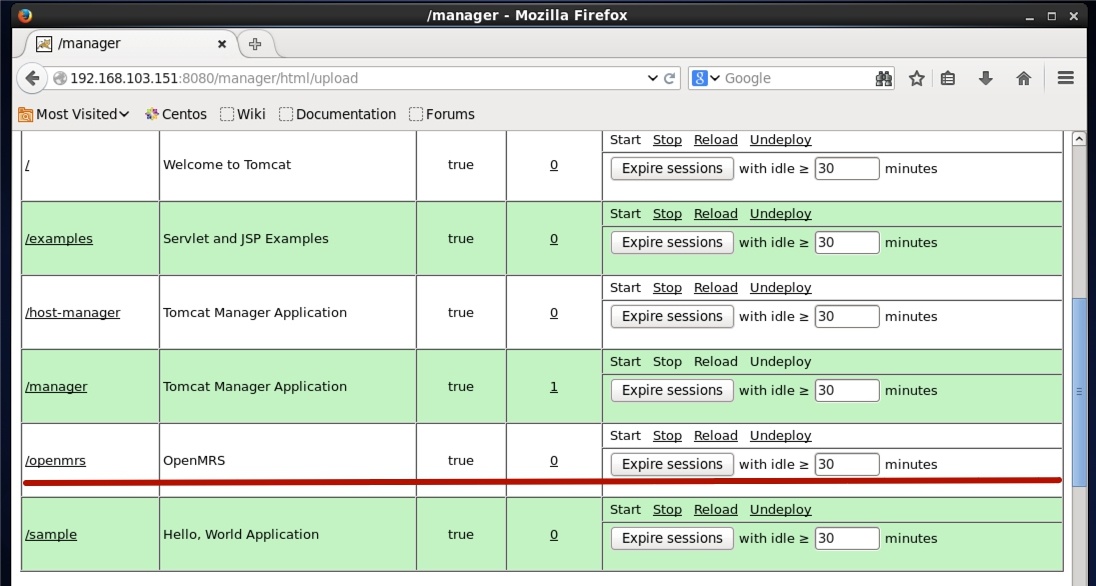1096x586 pixels.
Task: Click the Google search engine icon
Action: (x=699, y=78)
